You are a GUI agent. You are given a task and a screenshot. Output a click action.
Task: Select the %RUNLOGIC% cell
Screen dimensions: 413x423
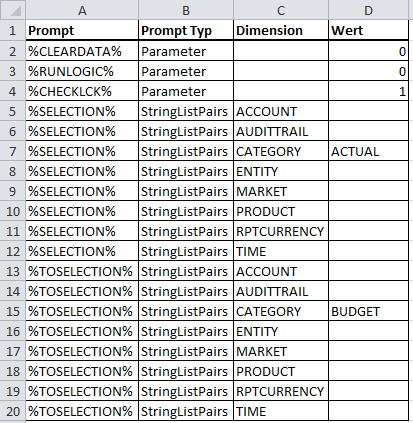[82, 71]
